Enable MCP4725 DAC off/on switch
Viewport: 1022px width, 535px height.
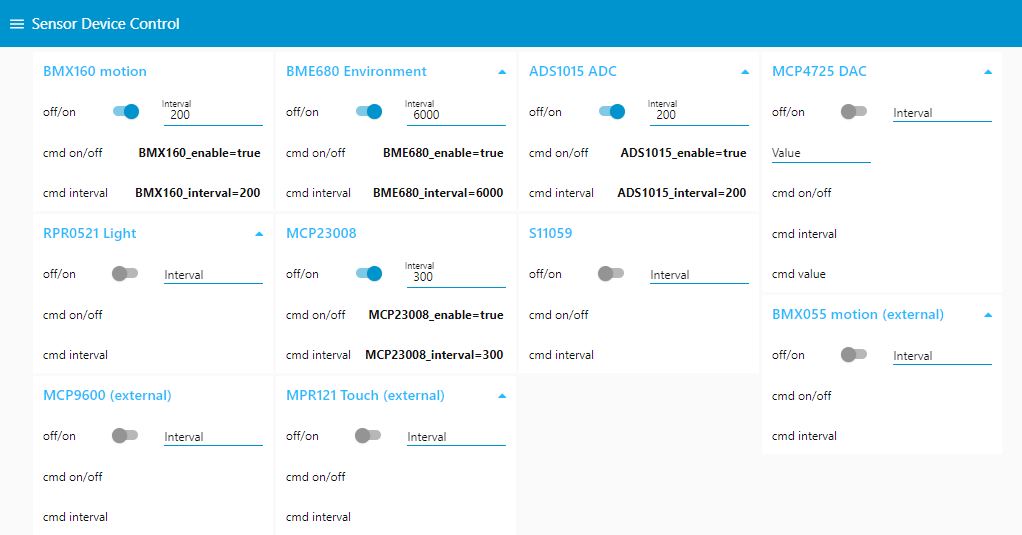[854, 111]
